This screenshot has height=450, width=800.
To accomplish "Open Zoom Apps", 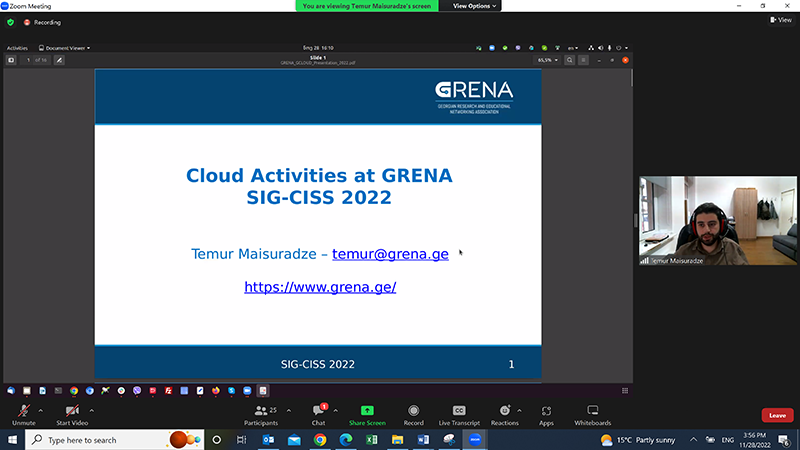I will (x=546, y=415).
